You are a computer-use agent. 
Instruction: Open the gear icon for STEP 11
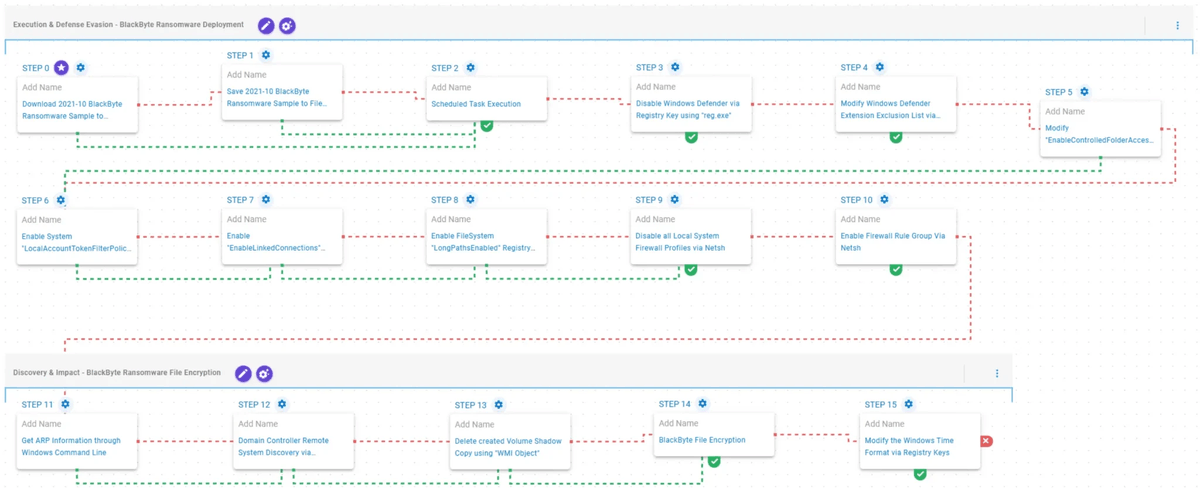click(x=65, y=404)
